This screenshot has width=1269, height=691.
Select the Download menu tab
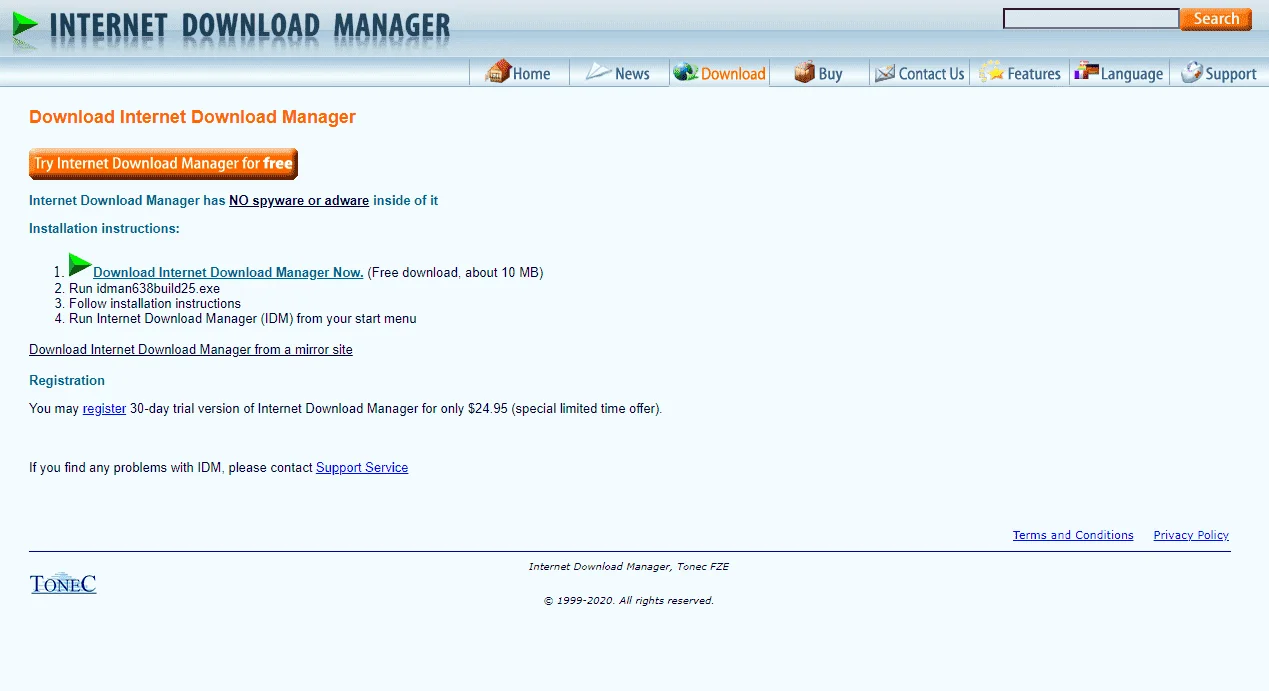click(719, 73)
